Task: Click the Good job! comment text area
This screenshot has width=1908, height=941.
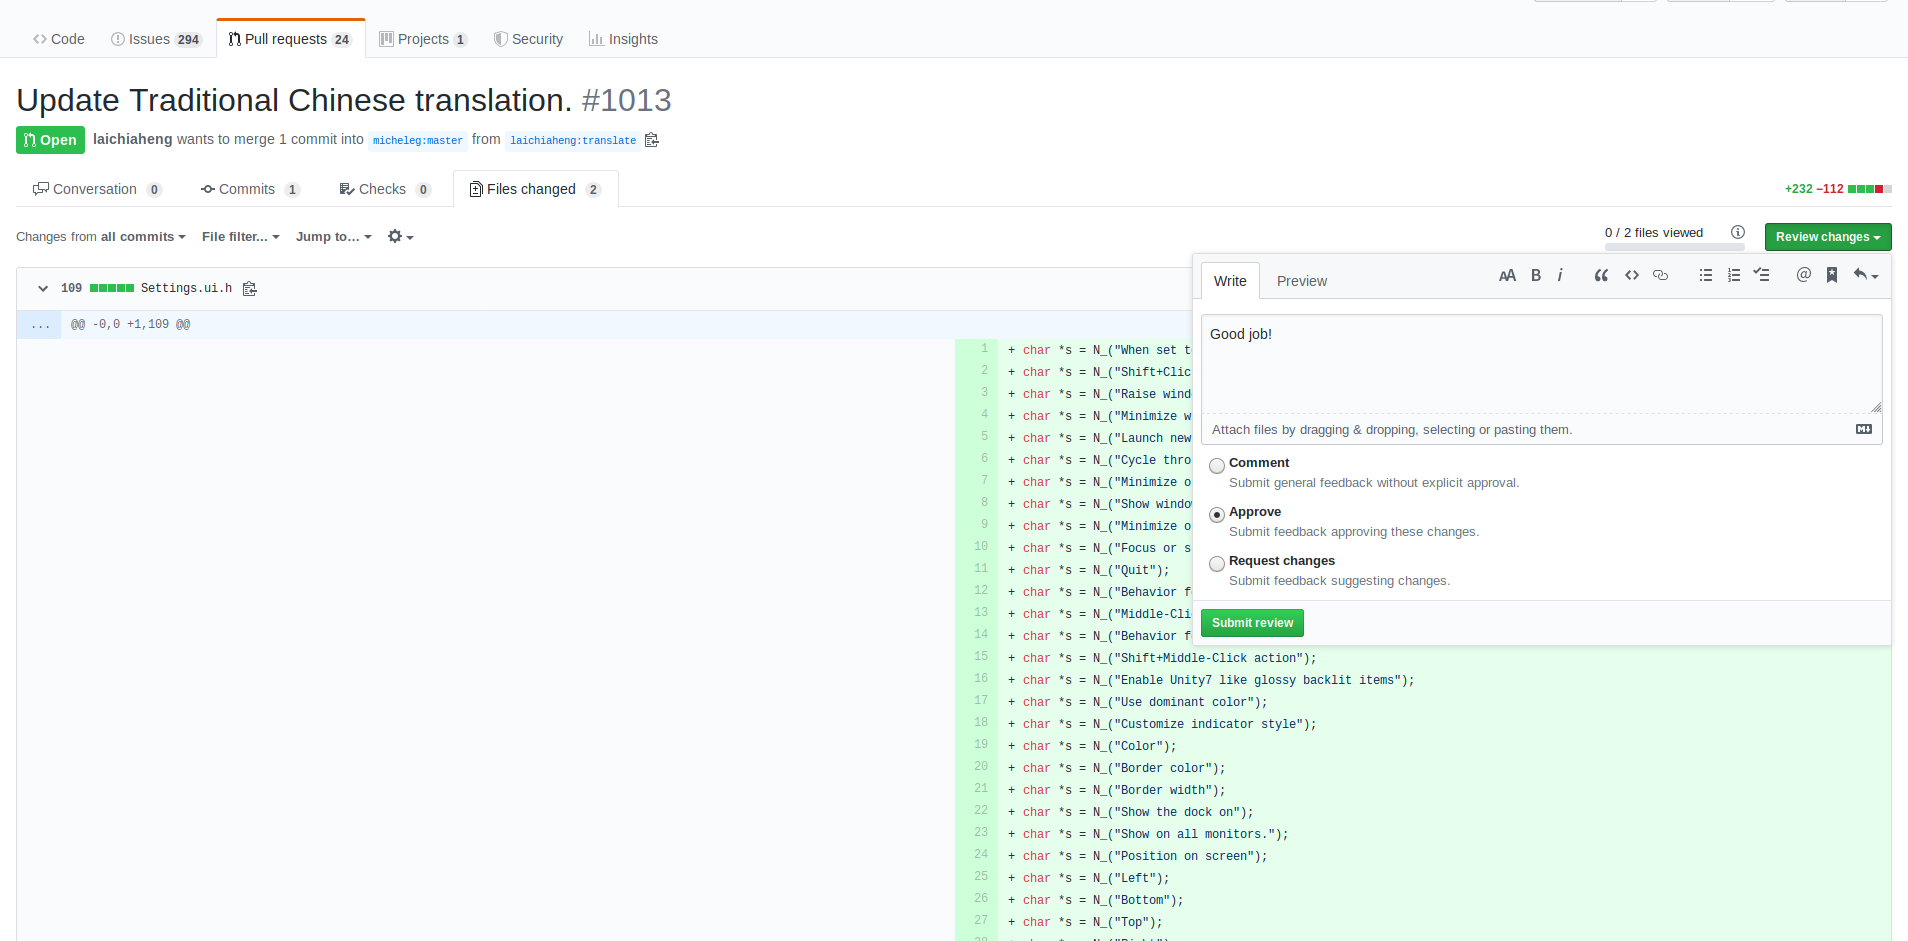Action: pyautogui.click(x=1542, y=364)
